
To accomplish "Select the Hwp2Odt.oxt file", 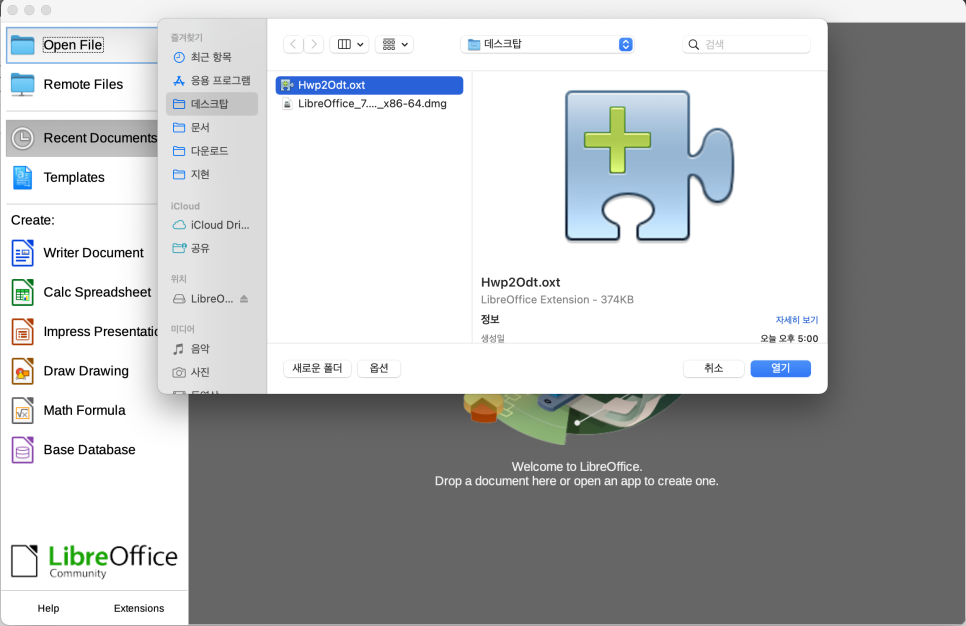I will (x=369, y=85).
